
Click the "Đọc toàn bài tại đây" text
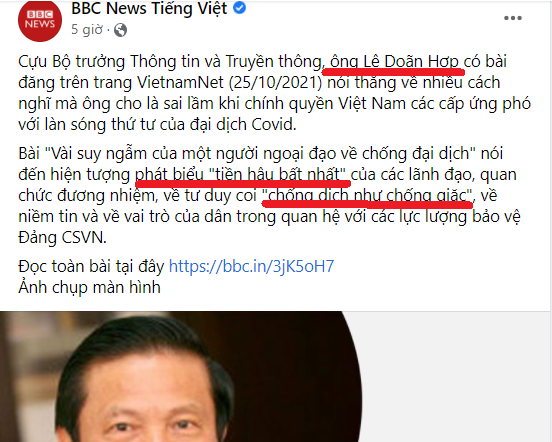pyautogui.click(x=91, y=266)
